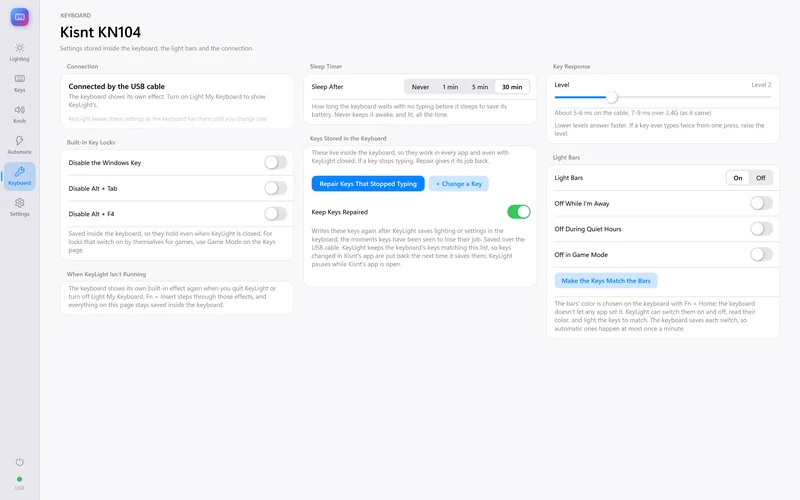
Task: Click the Key Response level slider handle
Action: pos(611,97)
